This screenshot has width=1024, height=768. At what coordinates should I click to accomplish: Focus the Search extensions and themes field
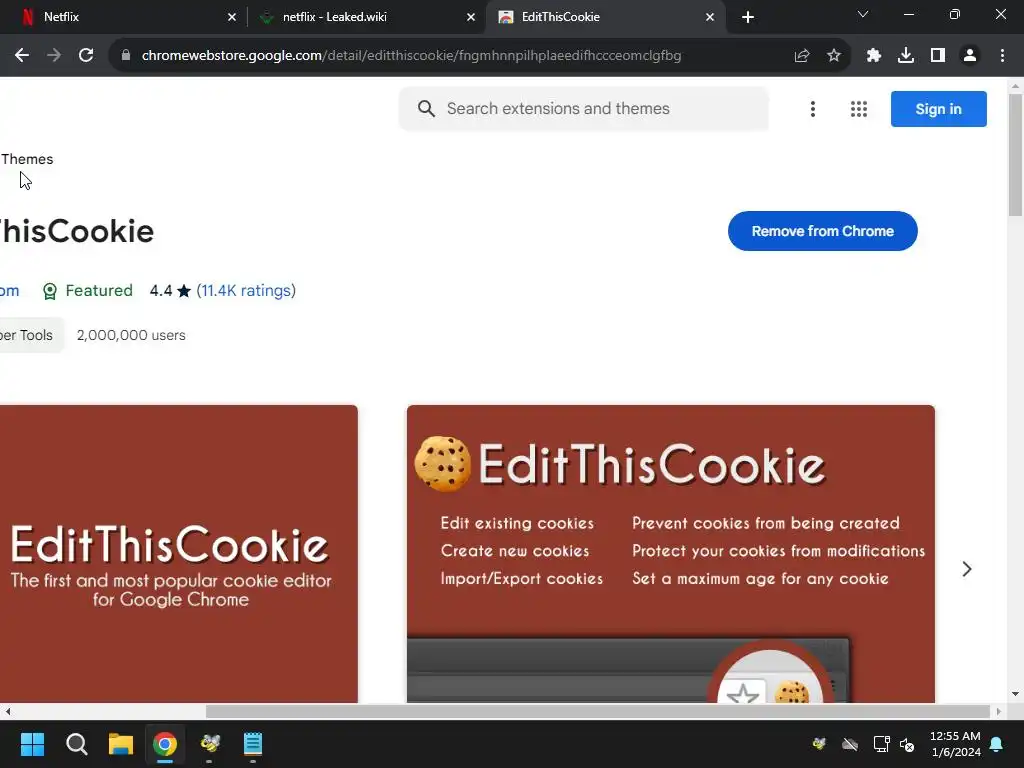[584, 108]
